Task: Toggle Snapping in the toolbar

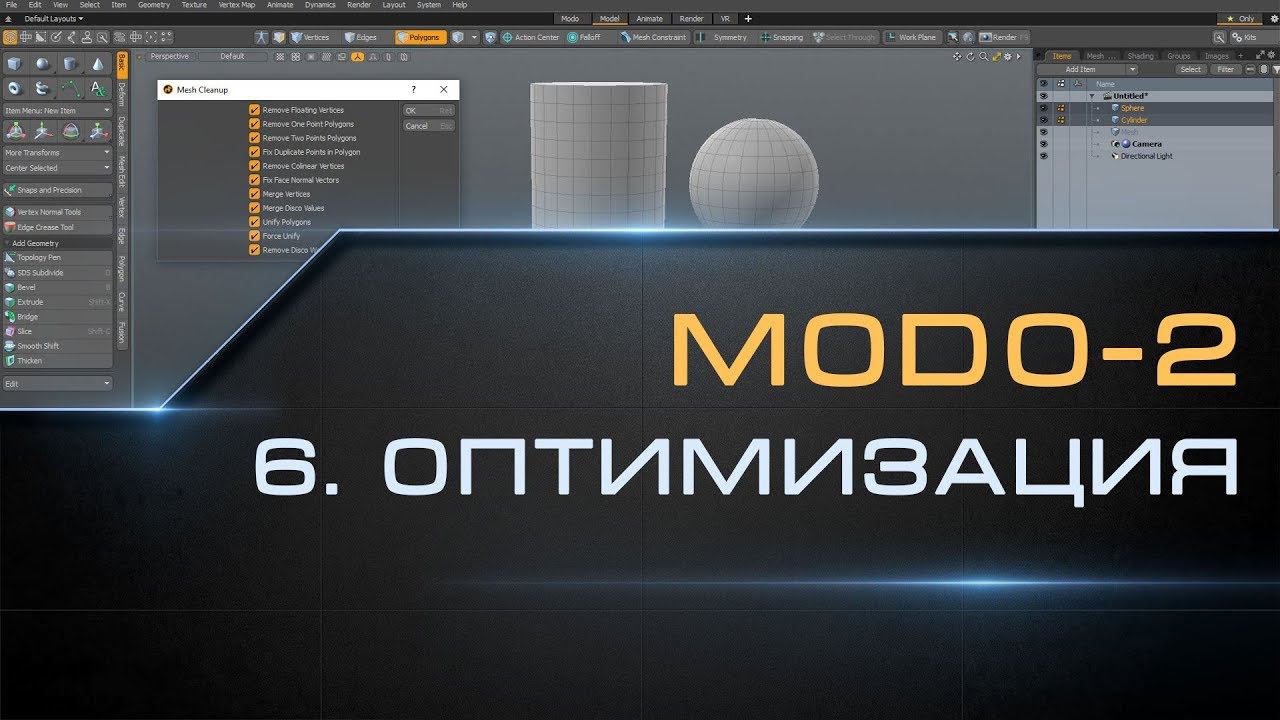Action: 782,37
